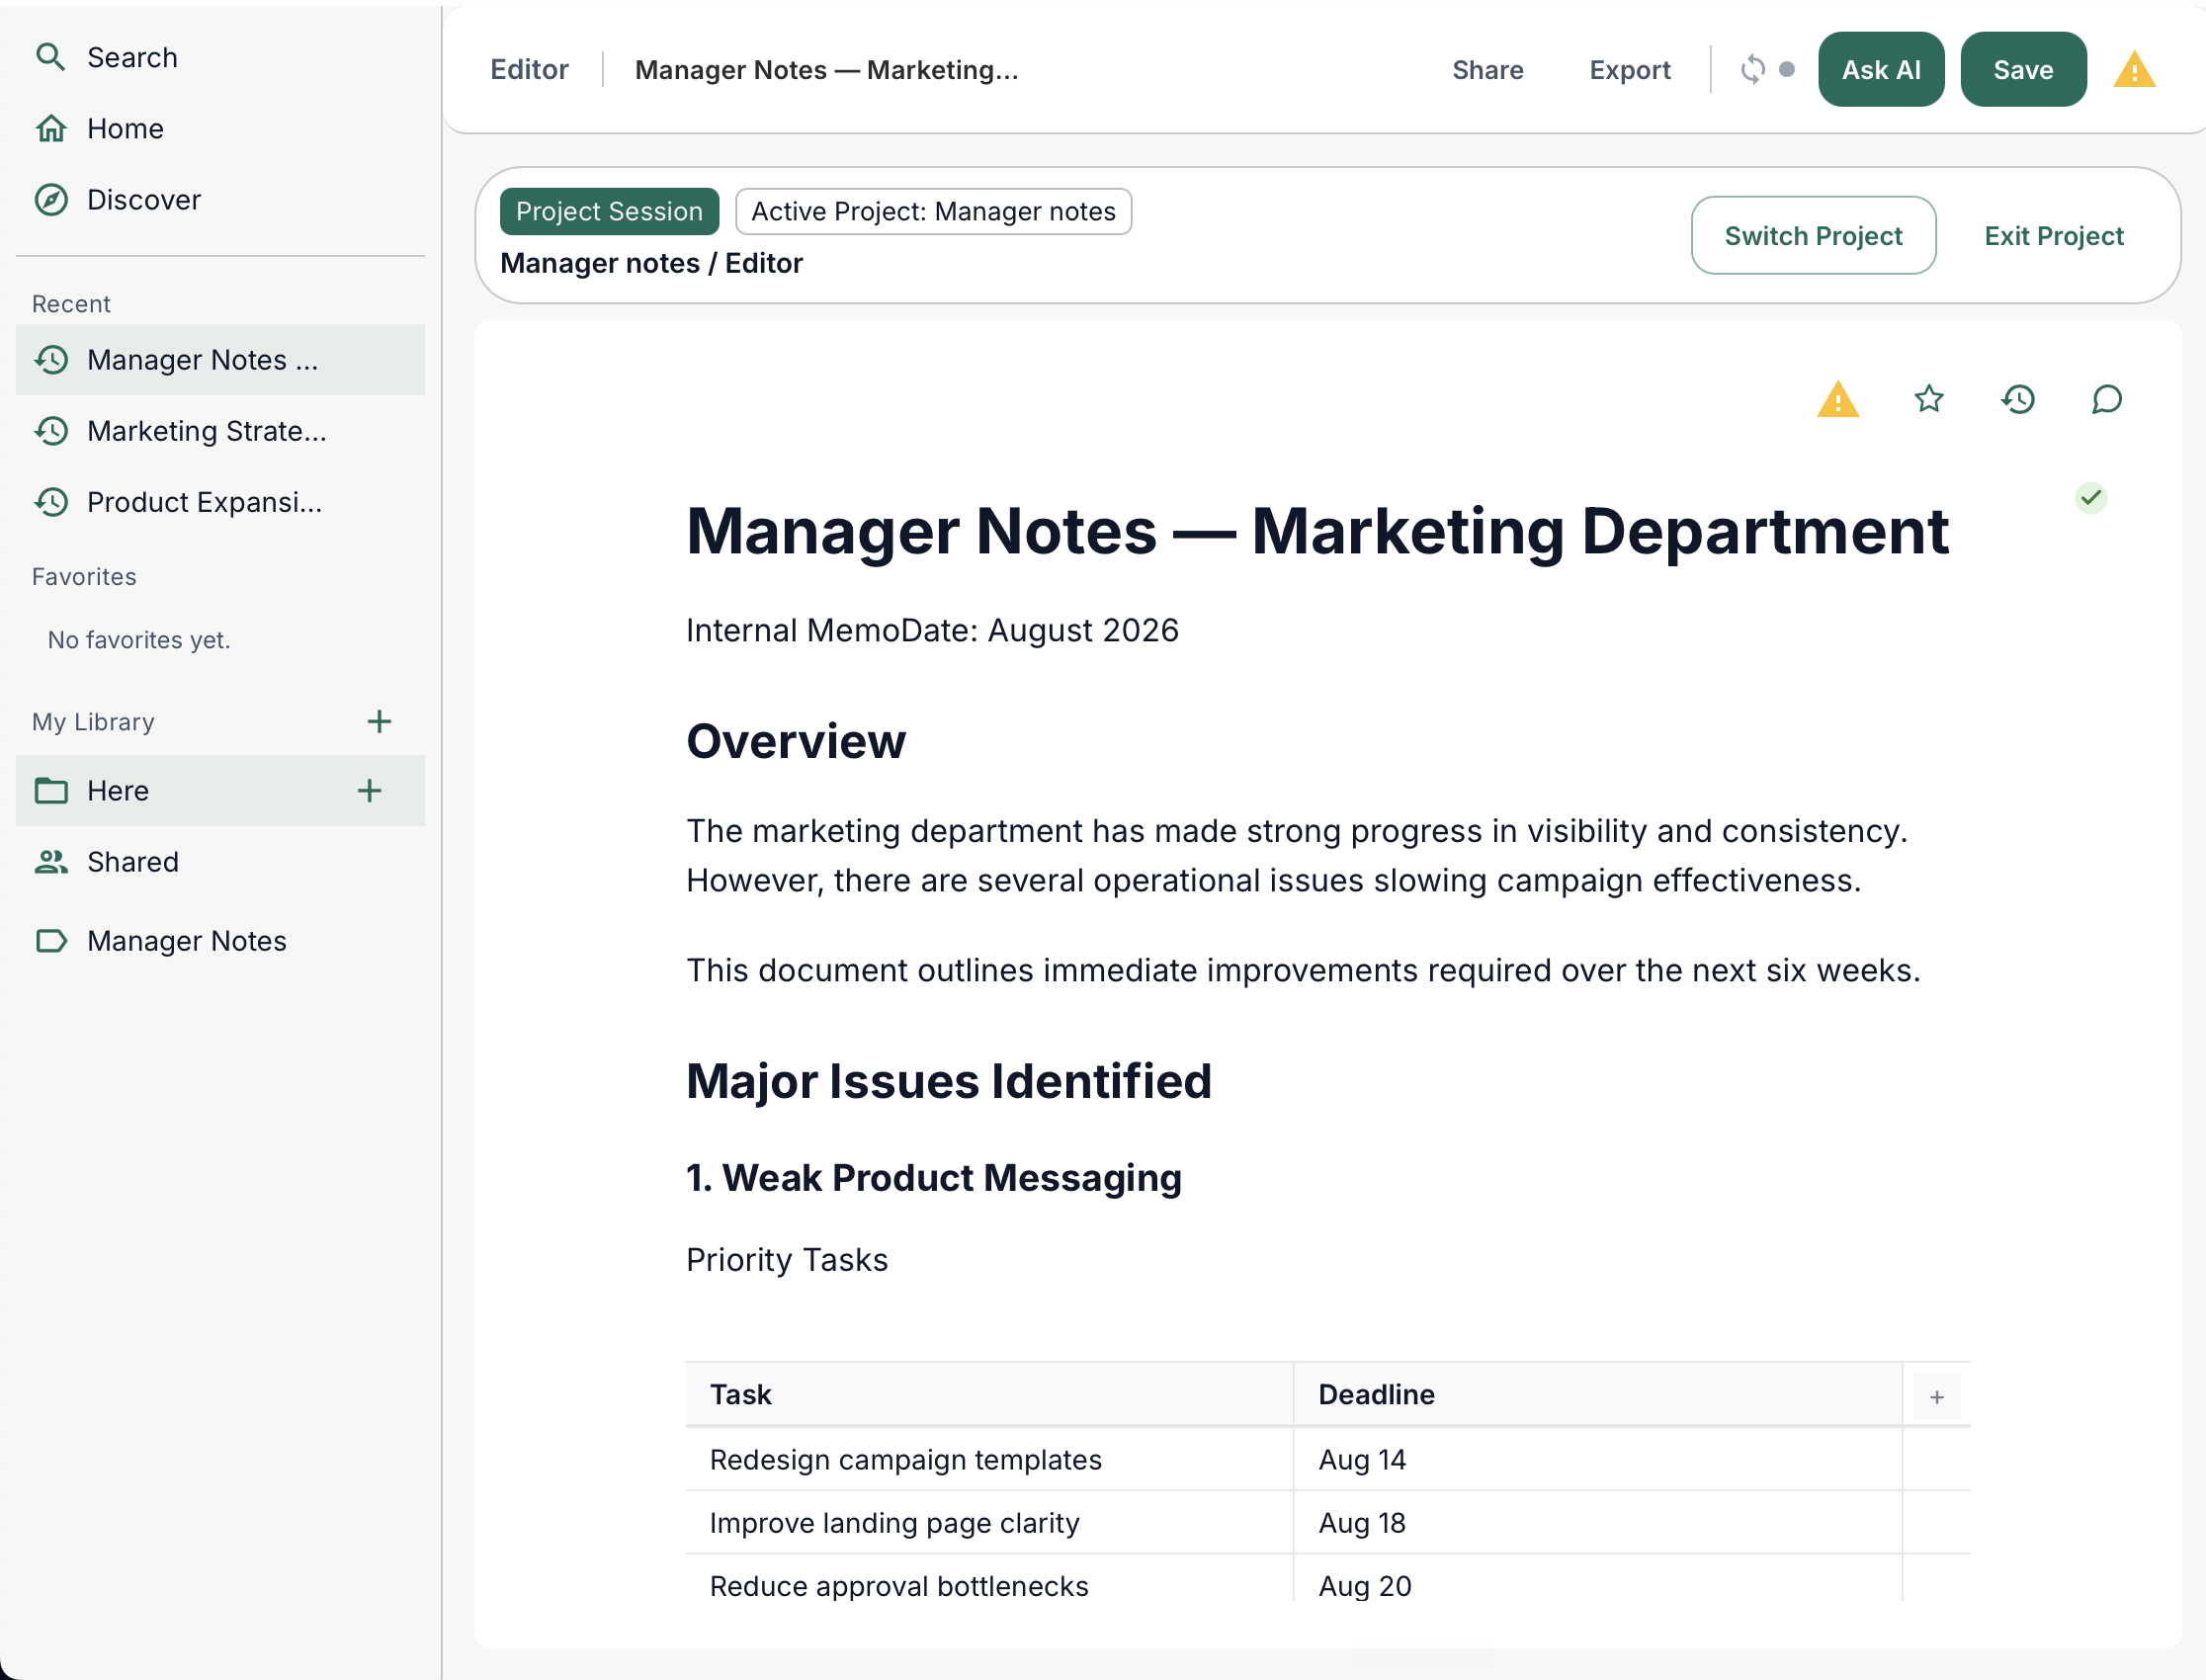This screenshot has width=2206, height=1680.
Task: Click Switch Project button
Action: (x=1812, y=235)
